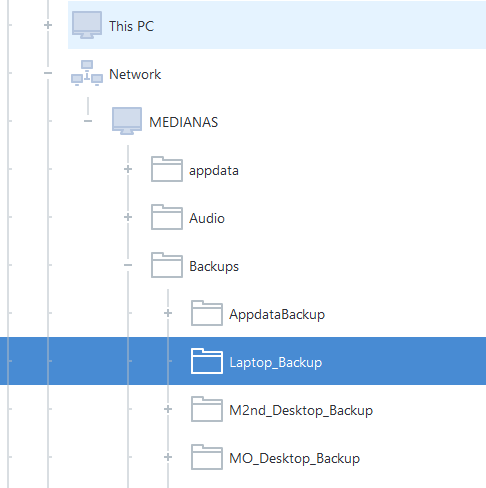Screen dimensions: 486x488
Task: Select the M2nd_Desktop_Backup folder name
Action: pyautogui.click(x=301, y=411)
